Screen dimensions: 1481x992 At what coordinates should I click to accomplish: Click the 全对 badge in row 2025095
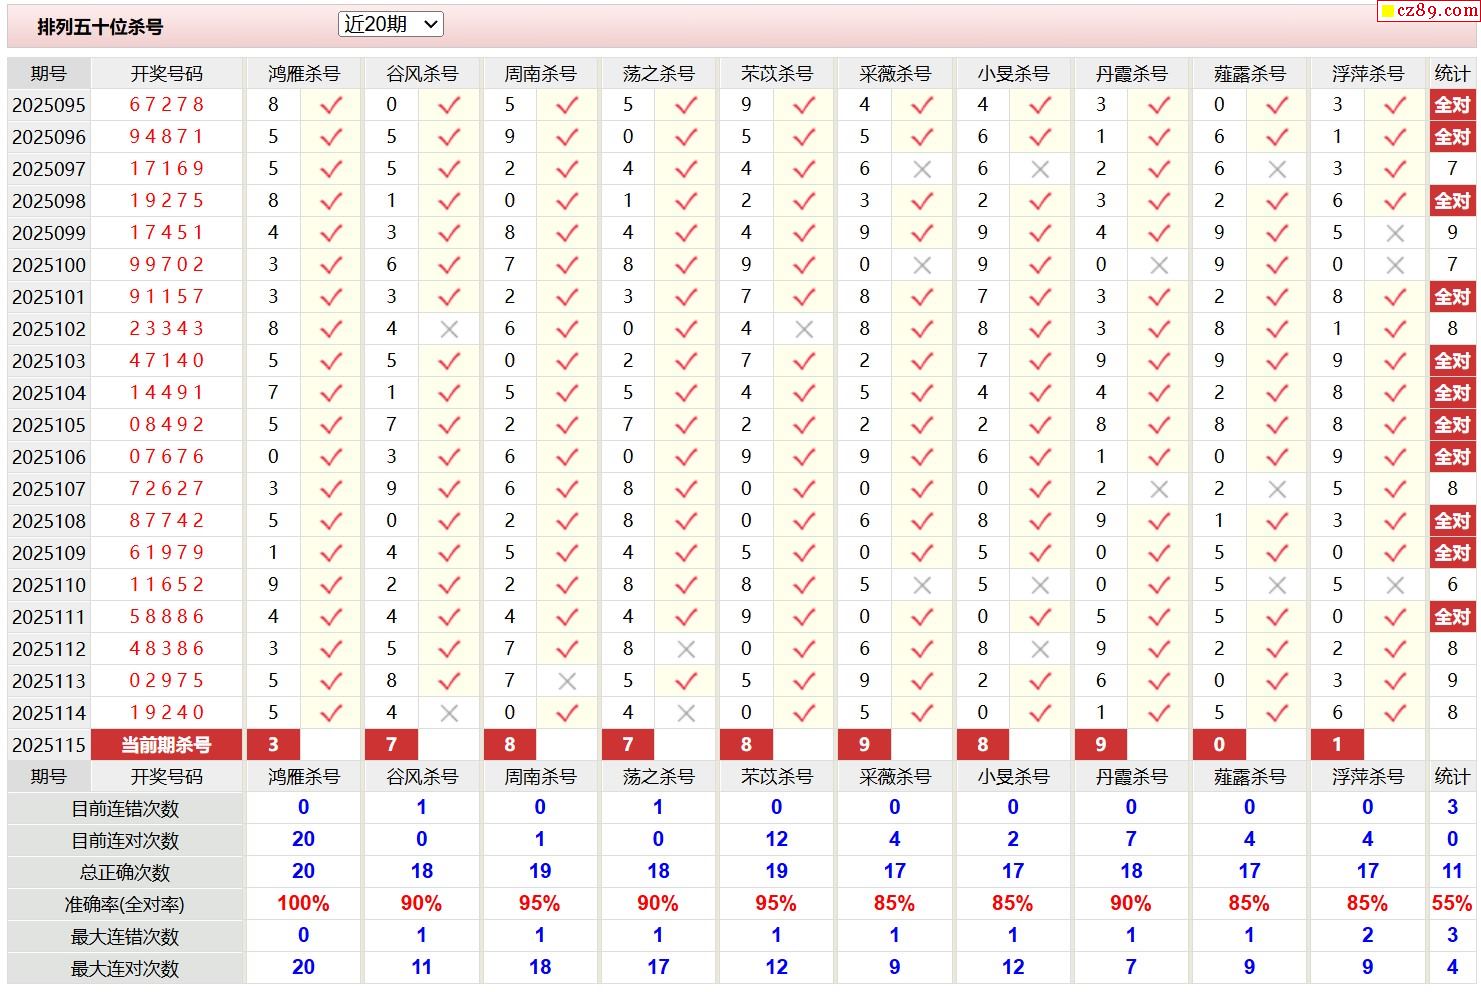pos(1452,105)
